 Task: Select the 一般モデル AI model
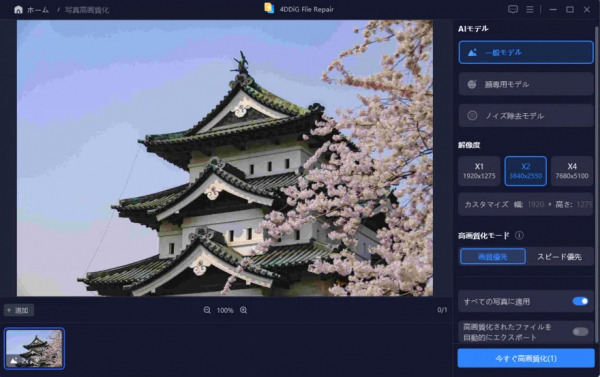pos(526,52)
